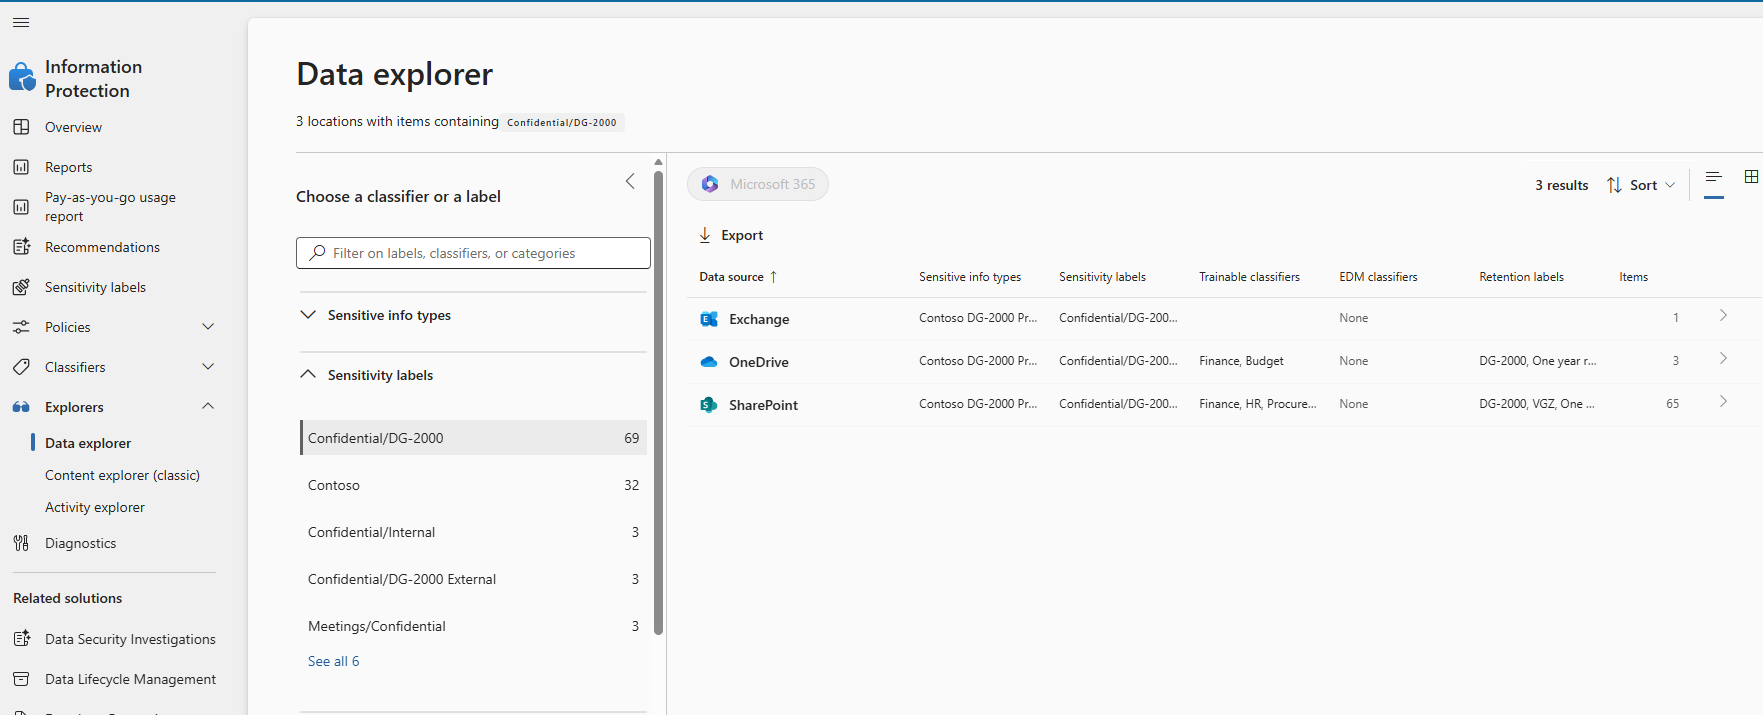Click the Sort arrows icon
The width and height of the screenshot is (1763, 715).
1614,185
